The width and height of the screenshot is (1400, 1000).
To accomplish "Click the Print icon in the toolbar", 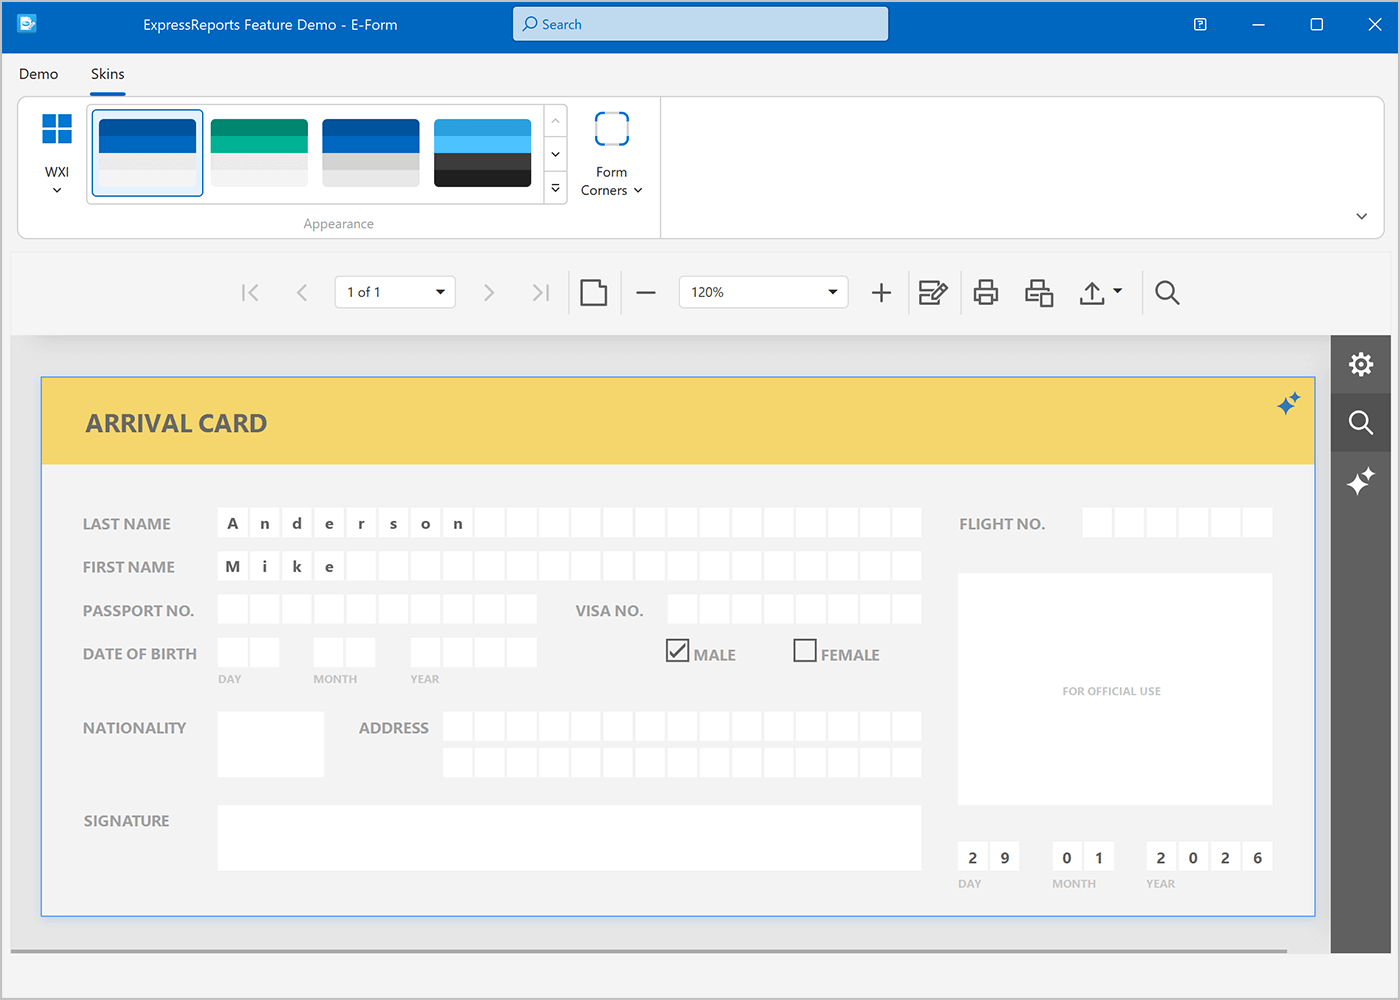I will pos(985,292).
